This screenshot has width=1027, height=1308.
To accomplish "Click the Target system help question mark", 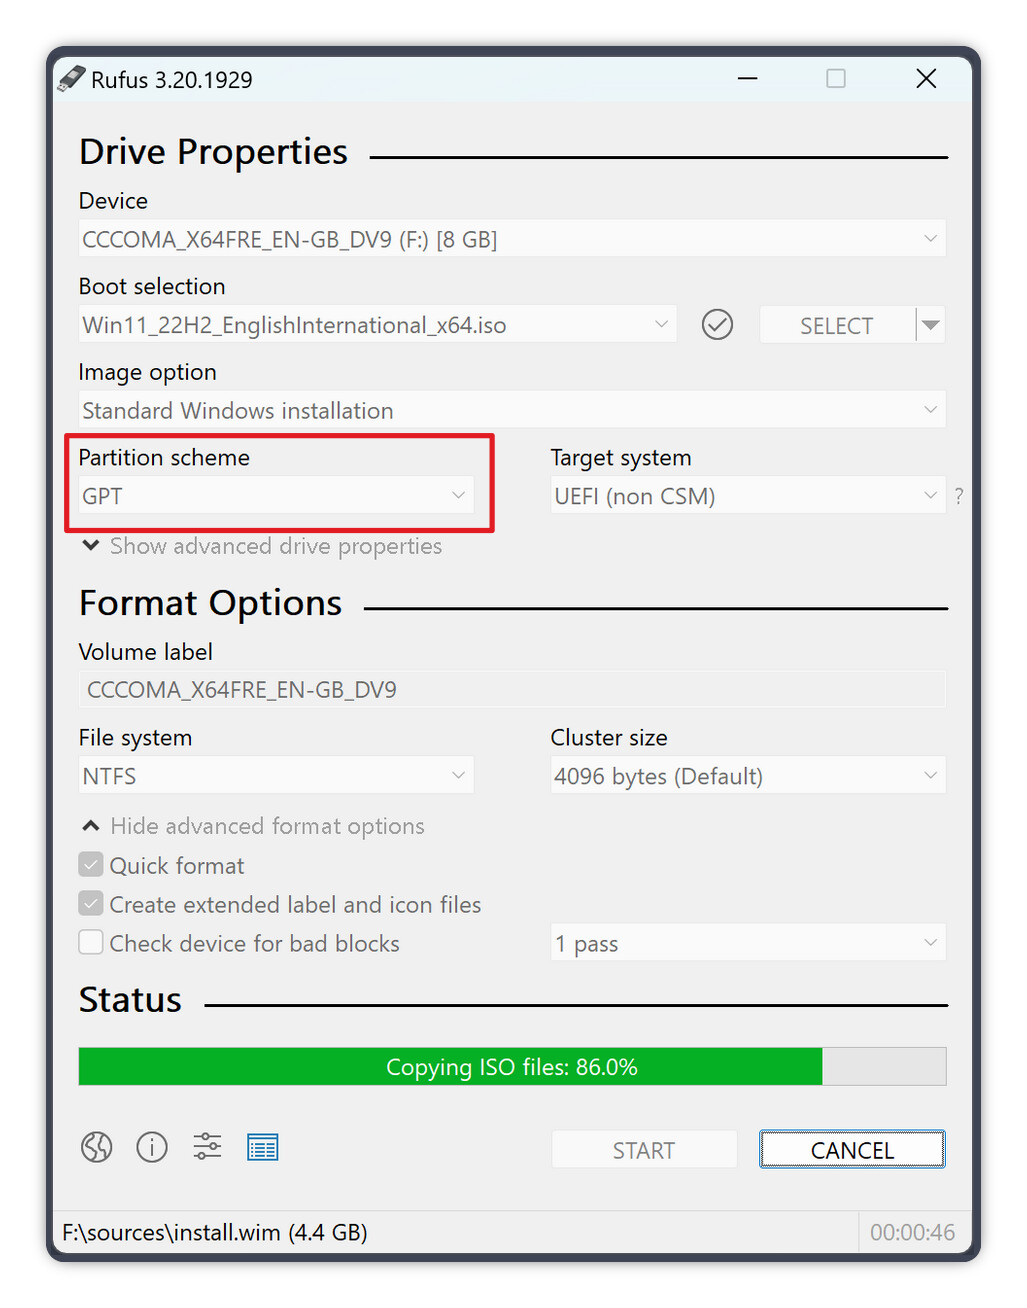I will click(958, 496).
